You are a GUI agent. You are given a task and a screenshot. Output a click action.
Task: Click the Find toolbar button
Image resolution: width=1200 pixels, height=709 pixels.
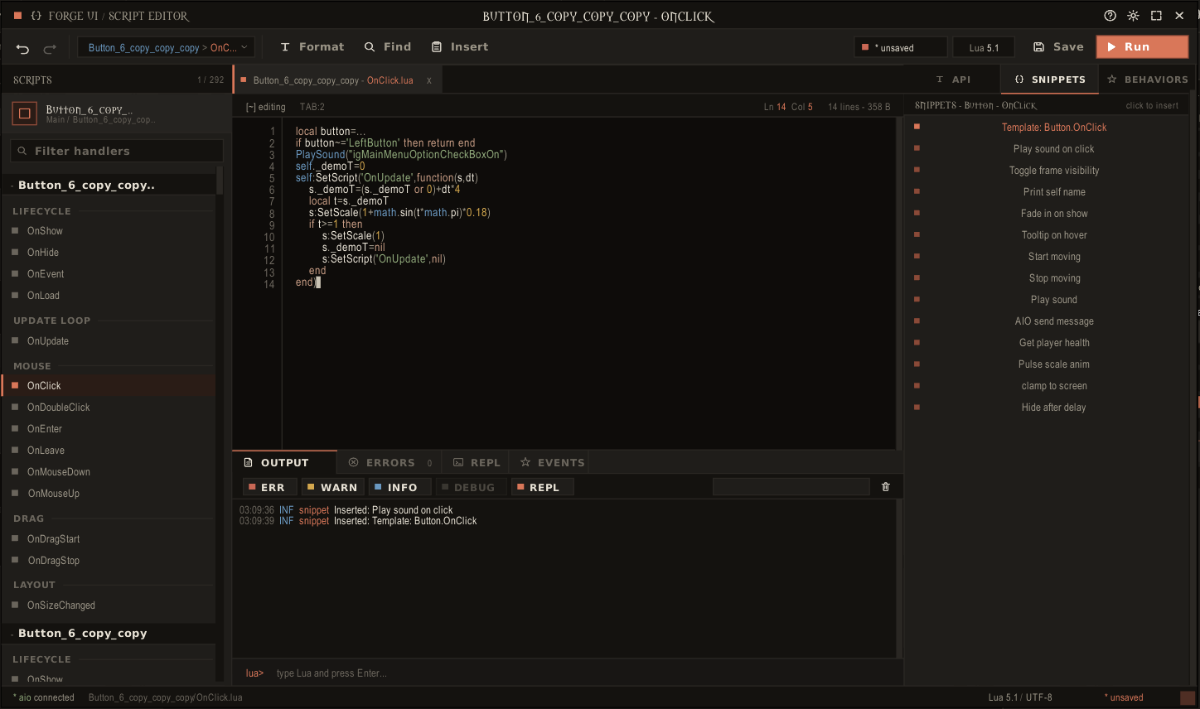(x=388, y=47)
